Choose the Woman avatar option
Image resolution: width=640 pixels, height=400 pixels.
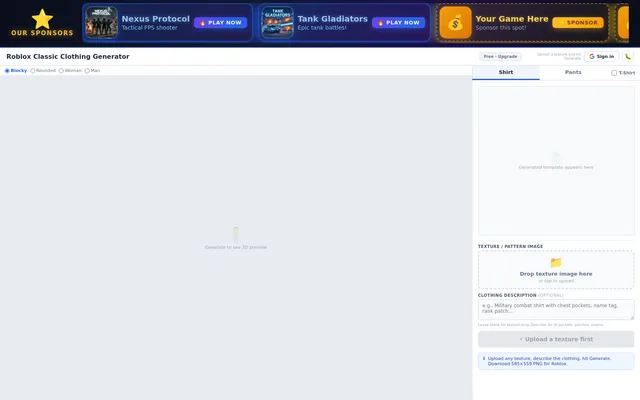point(61,71)
